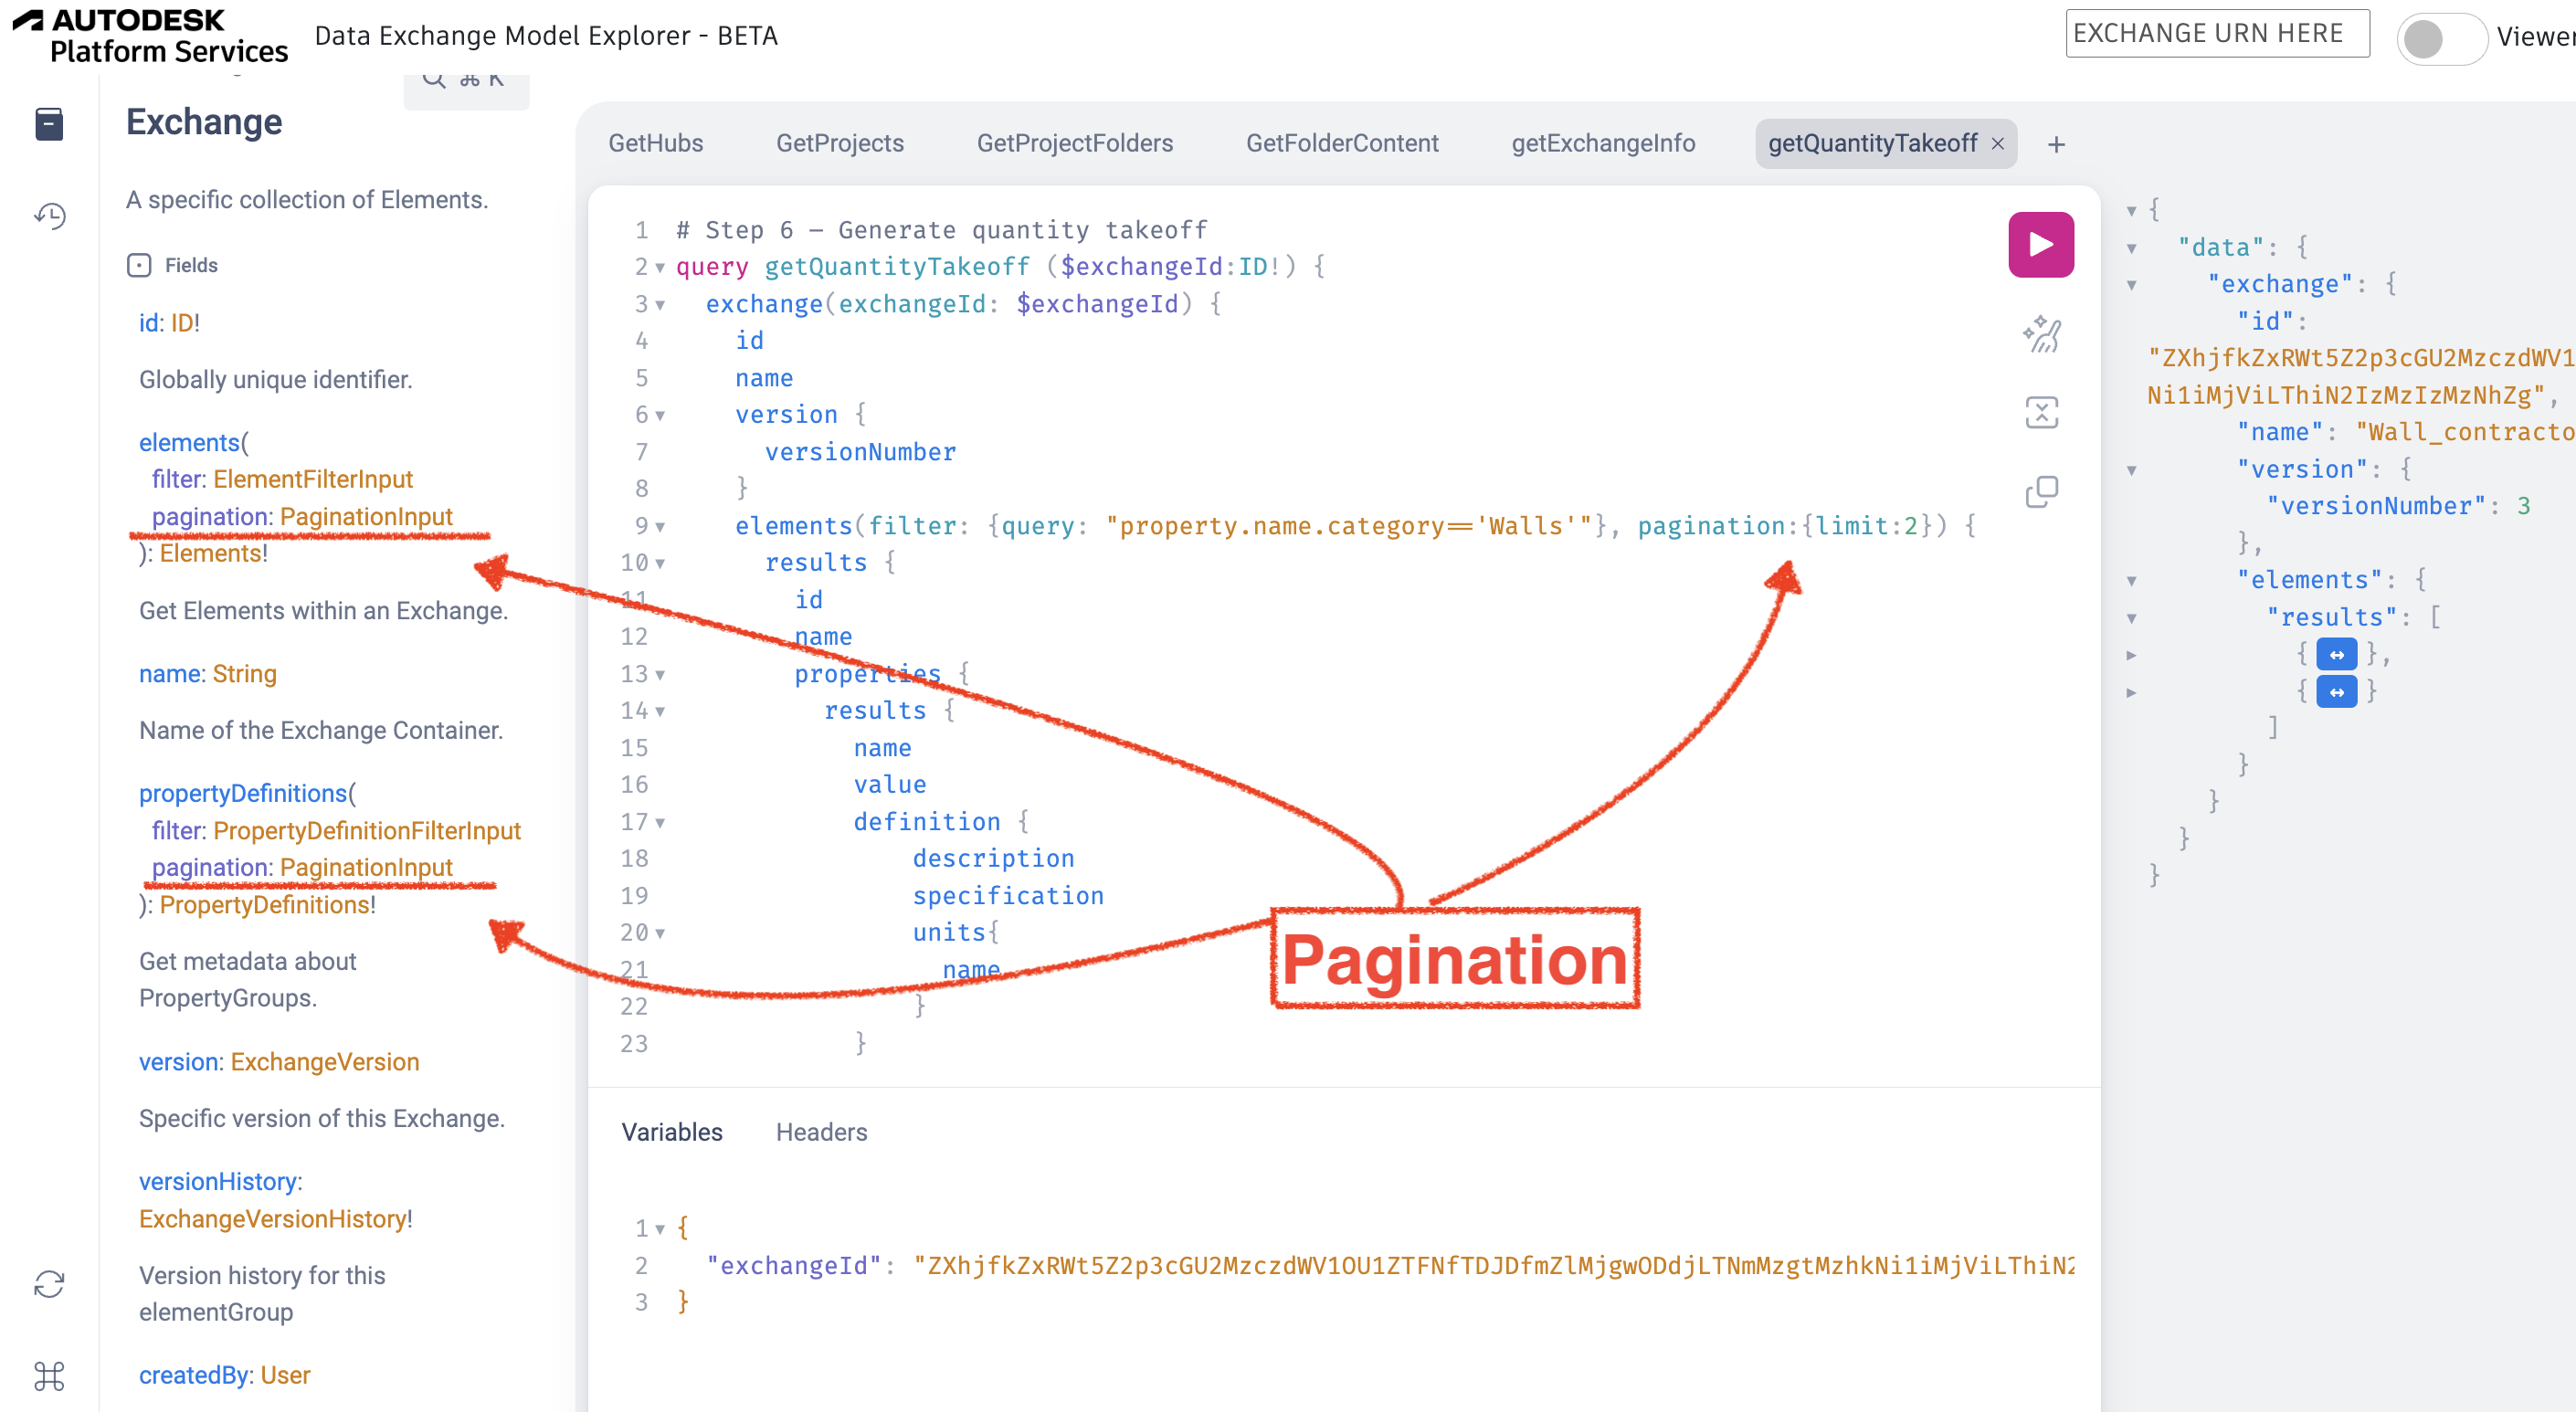Image resolution: width=2576 pixels, height=1412 pixels.
Task: Fold the exchange block at line 3
Action: point(660,305)
